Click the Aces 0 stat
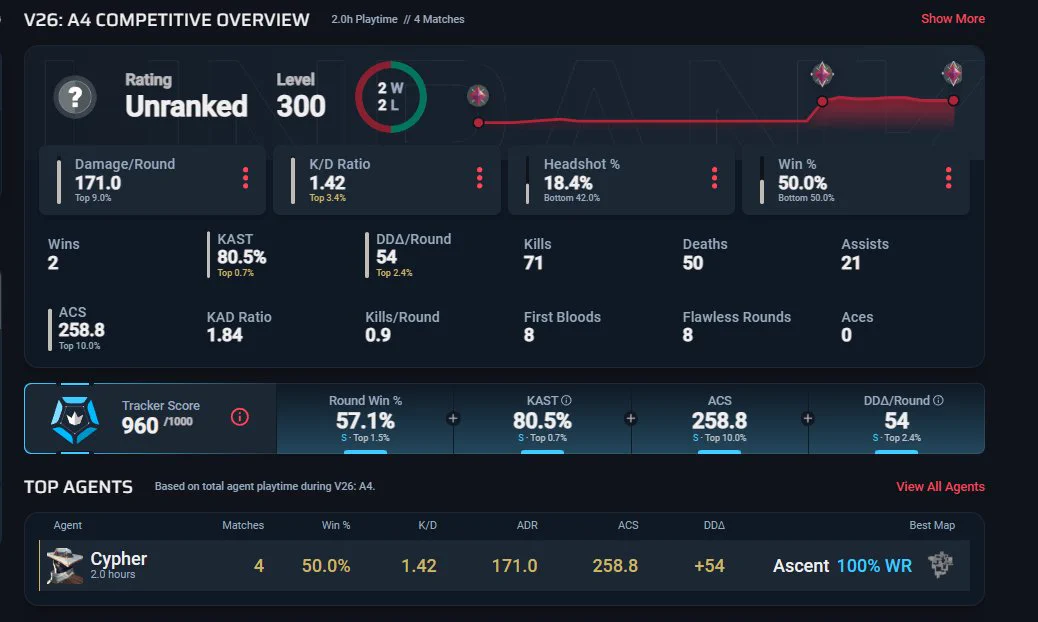Screen dimensions: 1038x622 (x=857, y=326)
